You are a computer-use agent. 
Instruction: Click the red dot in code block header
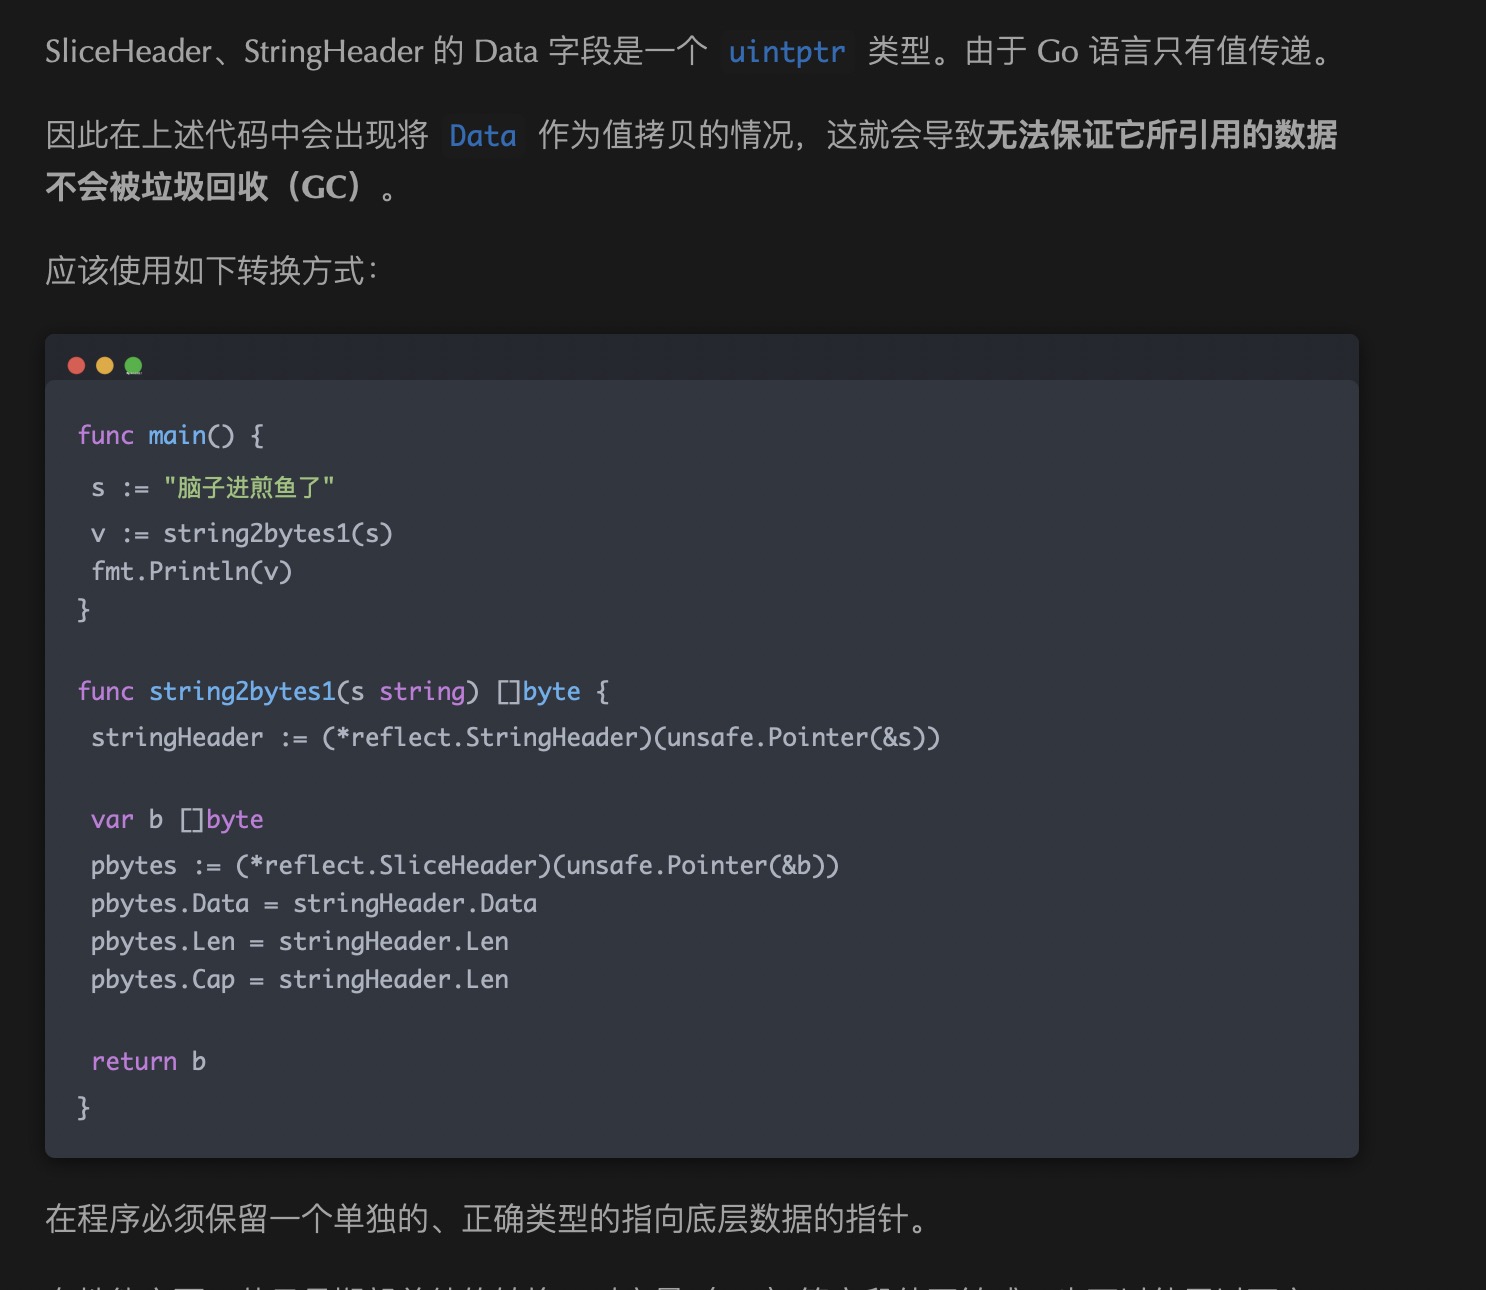pos(76,366)
